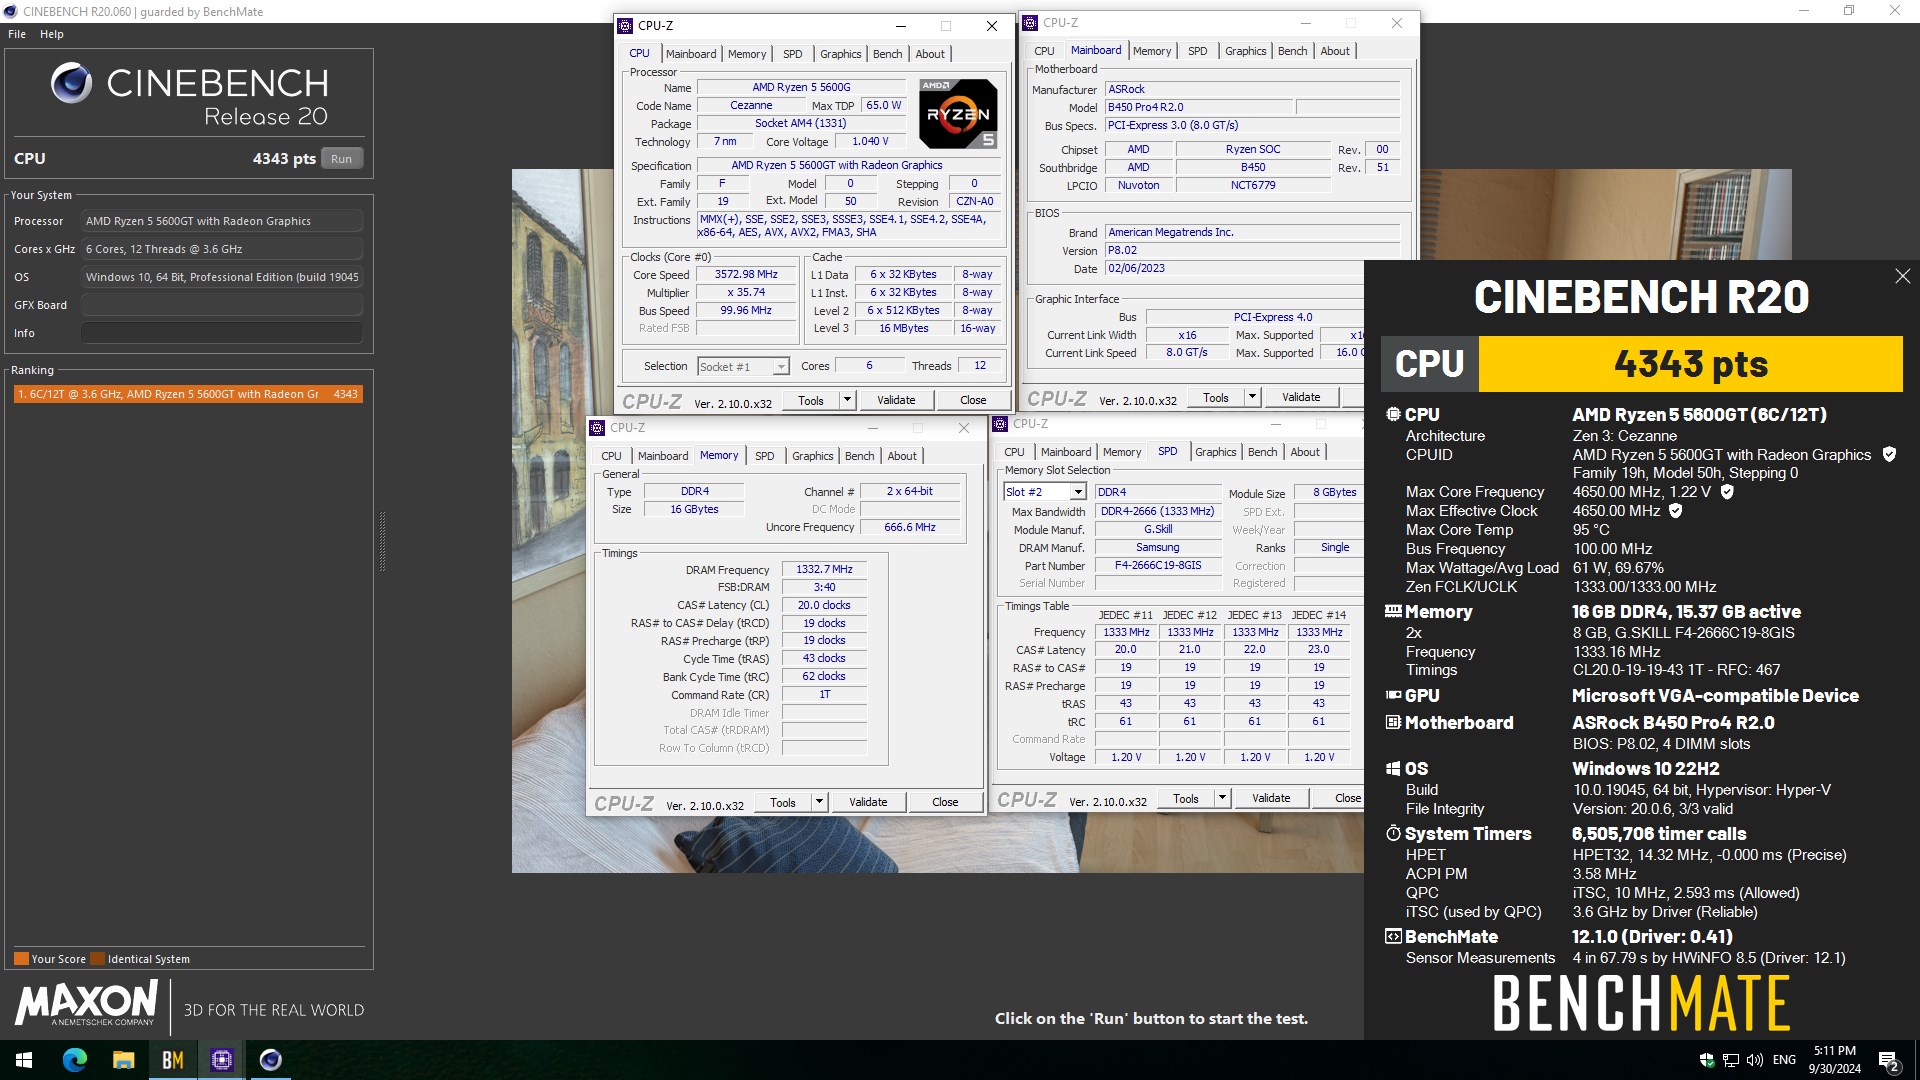The height and width of the screenshot is (1080, 1920).
Task: Click Tools button in Memory window
Action: (x=783, y=802)
